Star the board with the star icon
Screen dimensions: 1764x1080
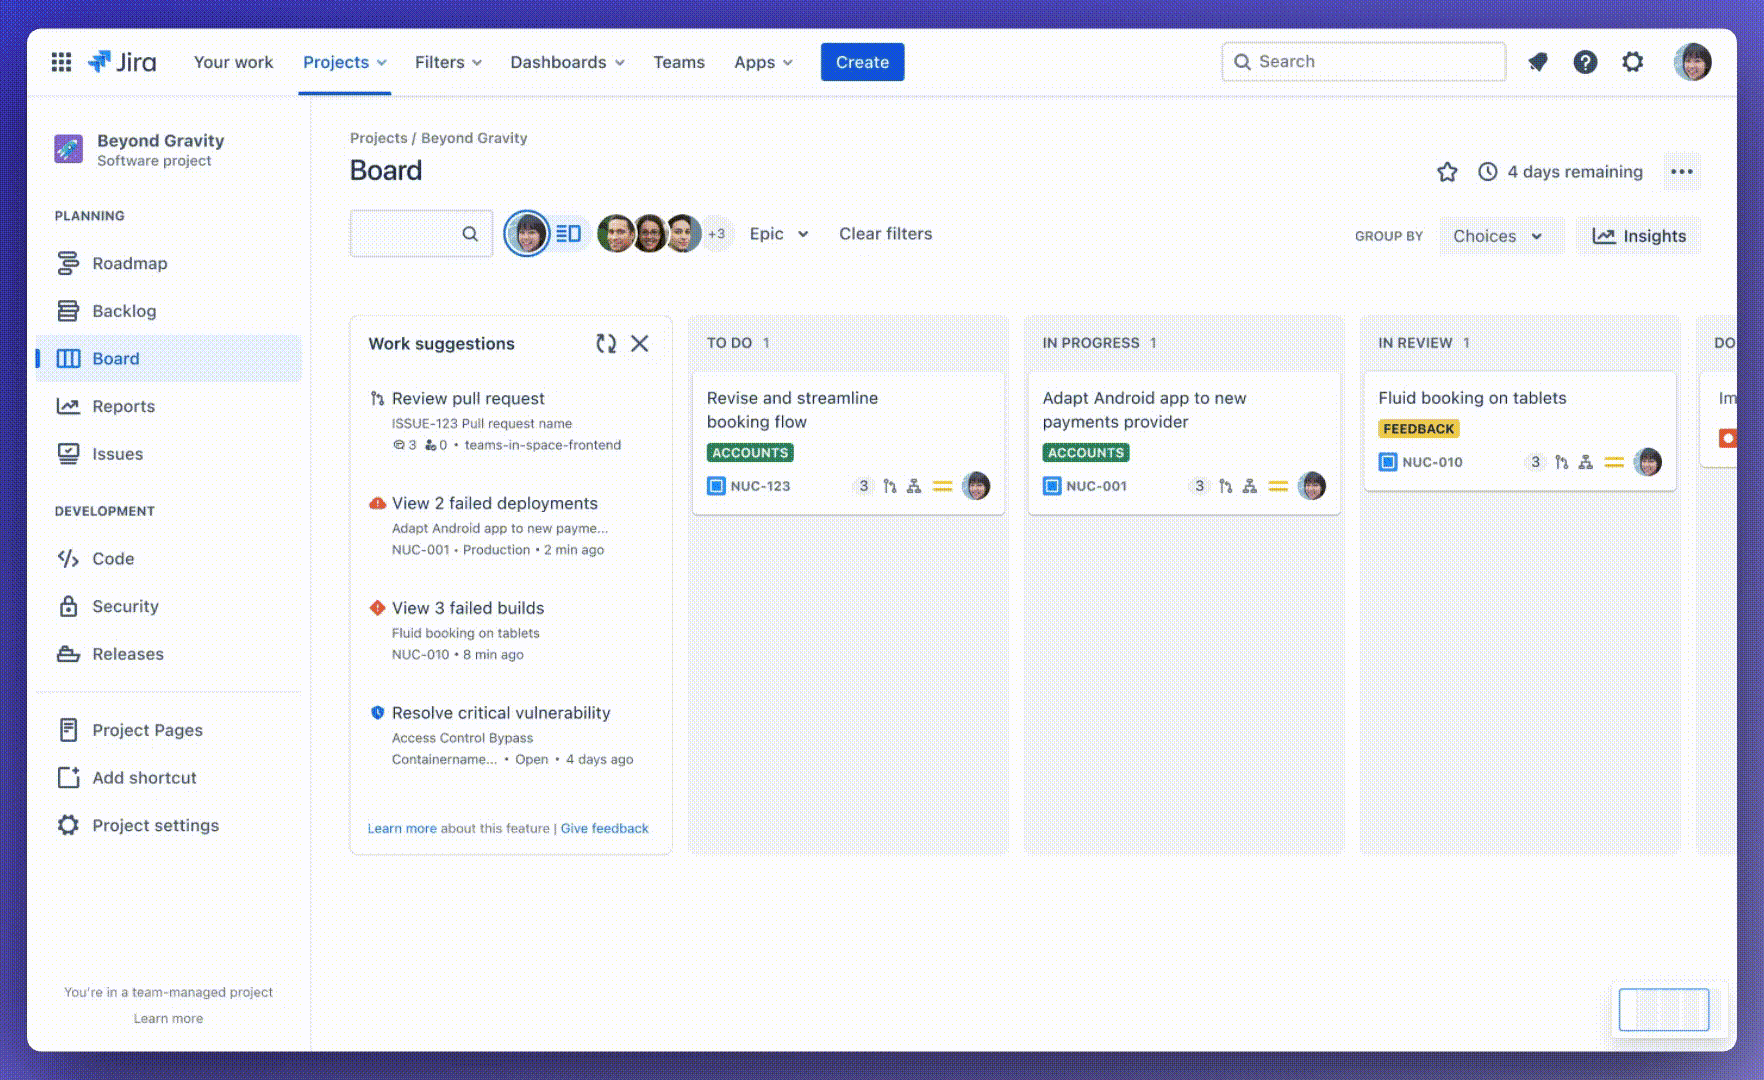[x=1447, y=172]
